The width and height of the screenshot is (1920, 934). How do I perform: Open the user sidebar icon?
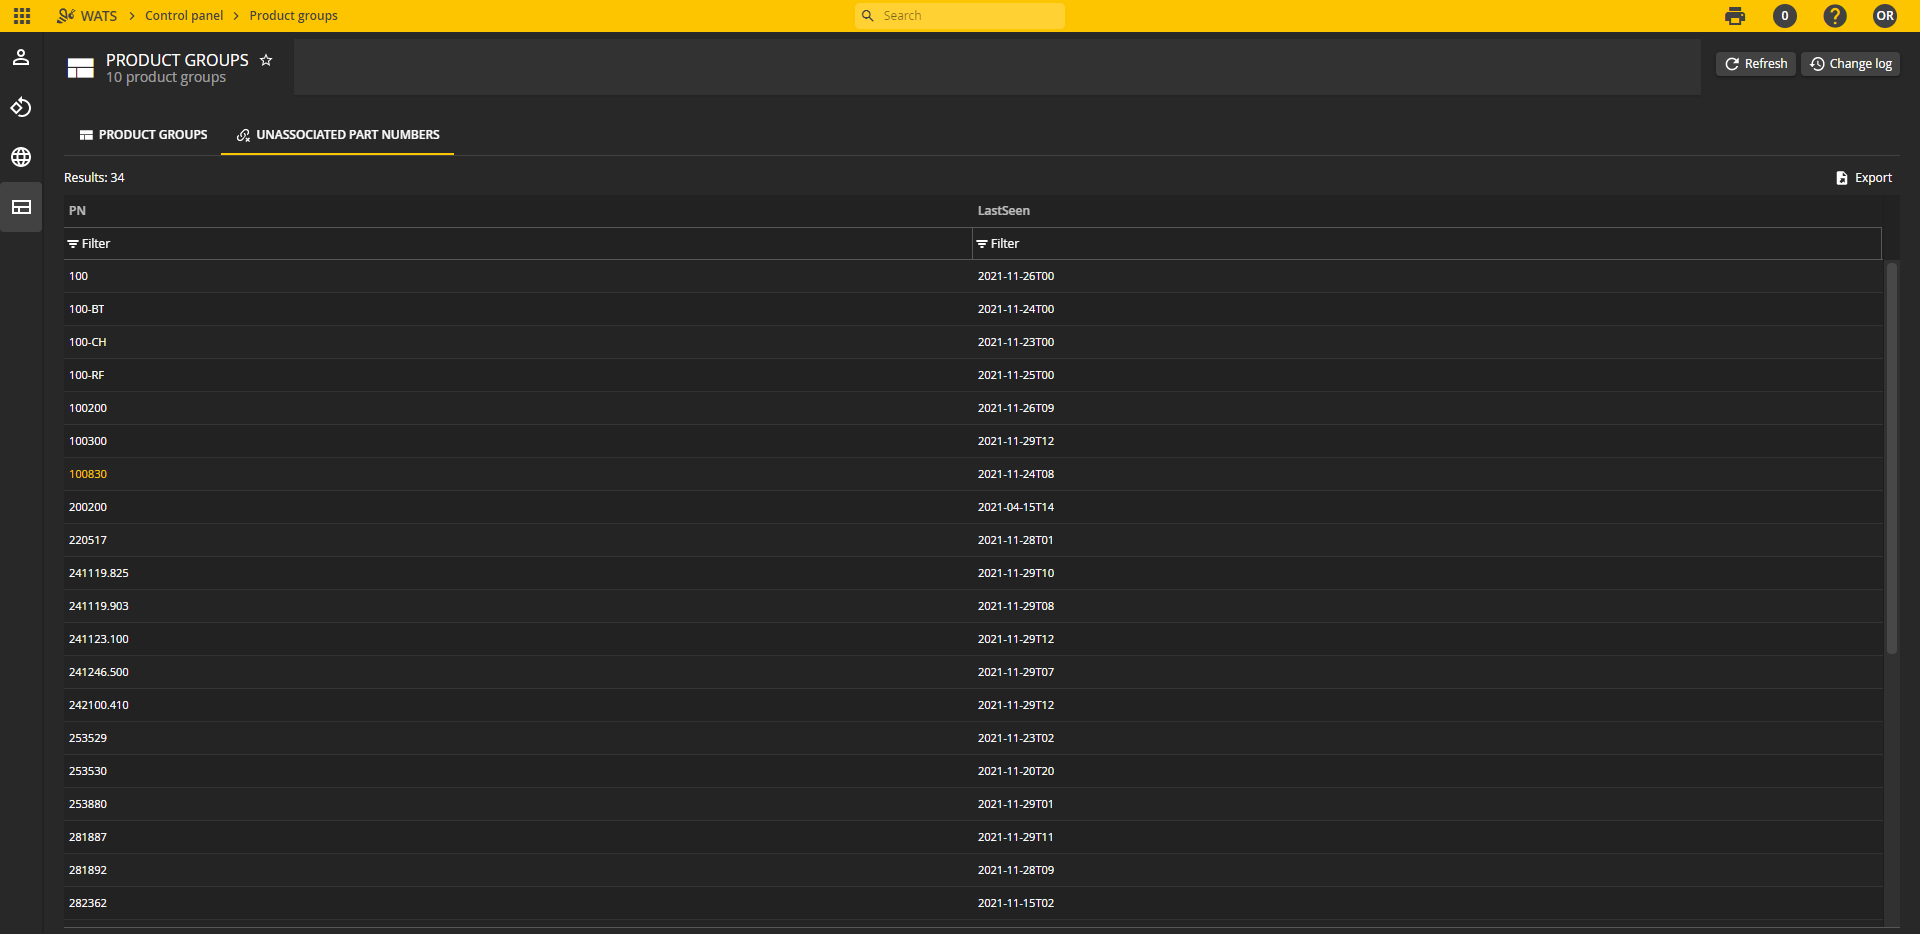click(x=21, y=57)
